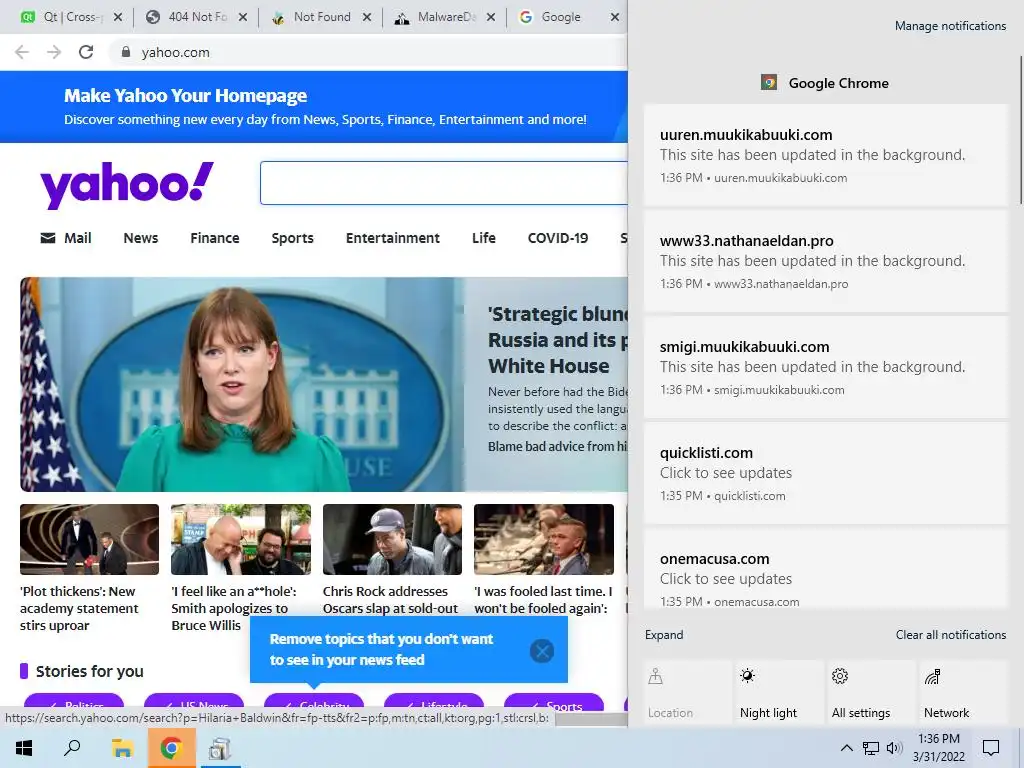This screenshot has width=1024, height=768.
Task: Click Manage notifications link
Action: (x=950, y=26)
